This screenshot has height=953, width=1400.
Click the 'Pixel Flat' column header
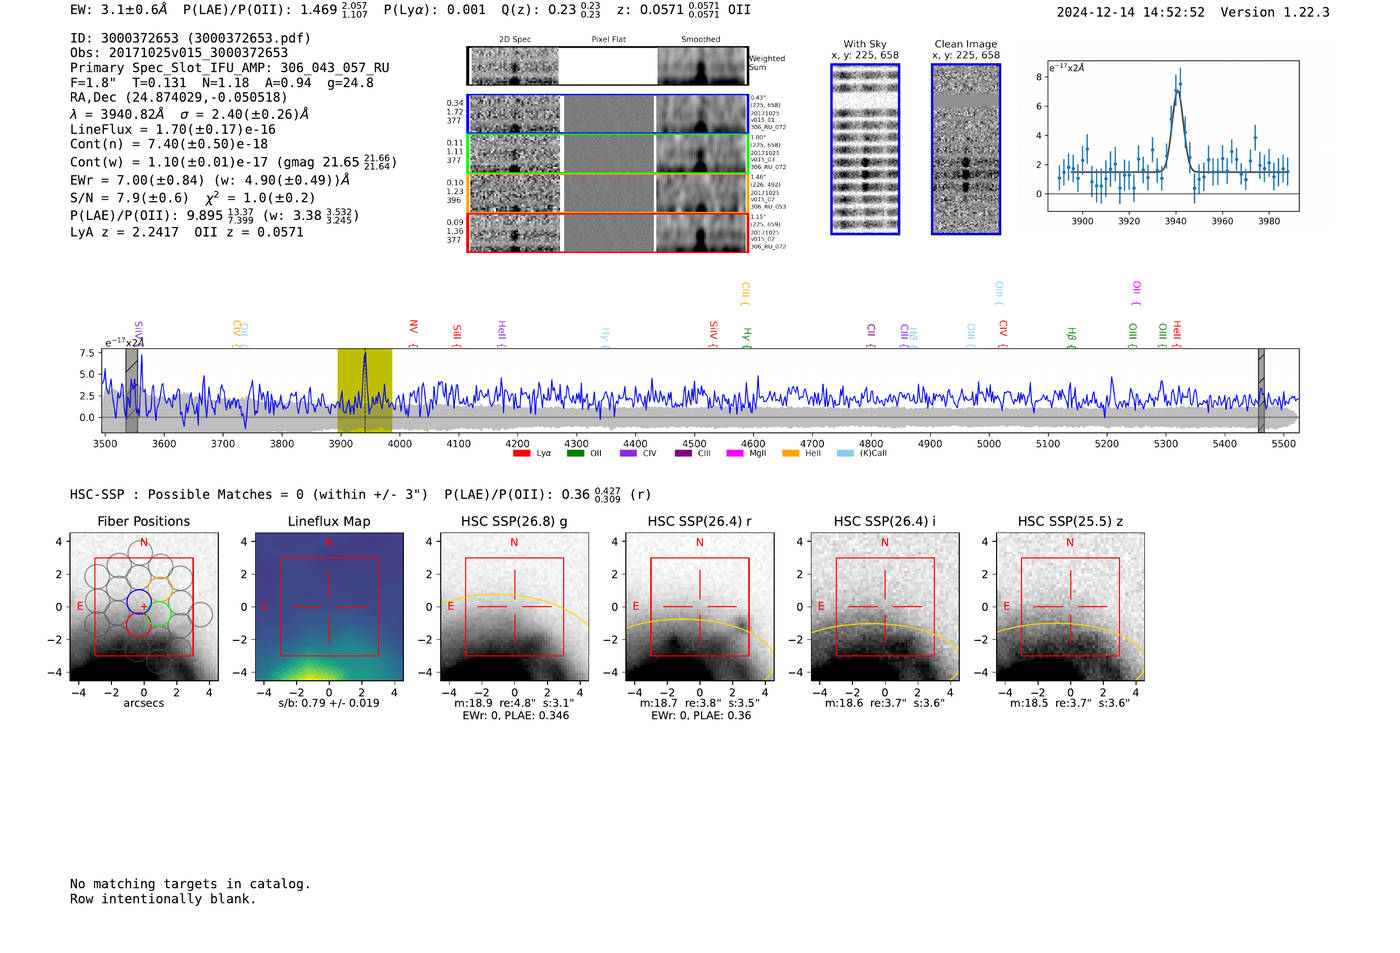608,40
